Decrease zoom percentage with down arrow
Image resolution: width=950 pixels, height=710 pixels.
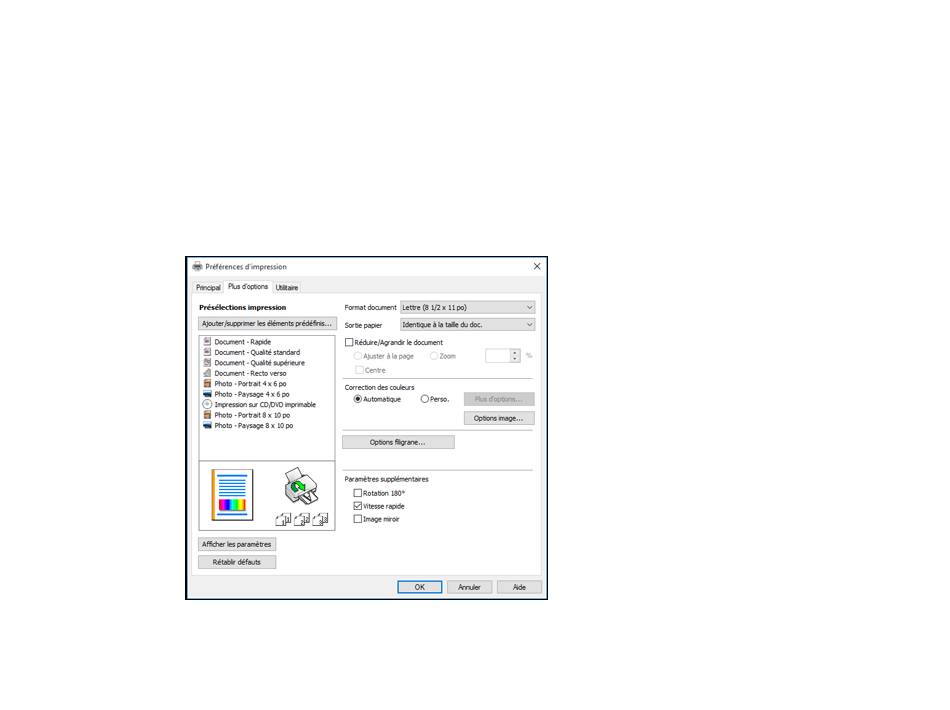click(515, 359)
